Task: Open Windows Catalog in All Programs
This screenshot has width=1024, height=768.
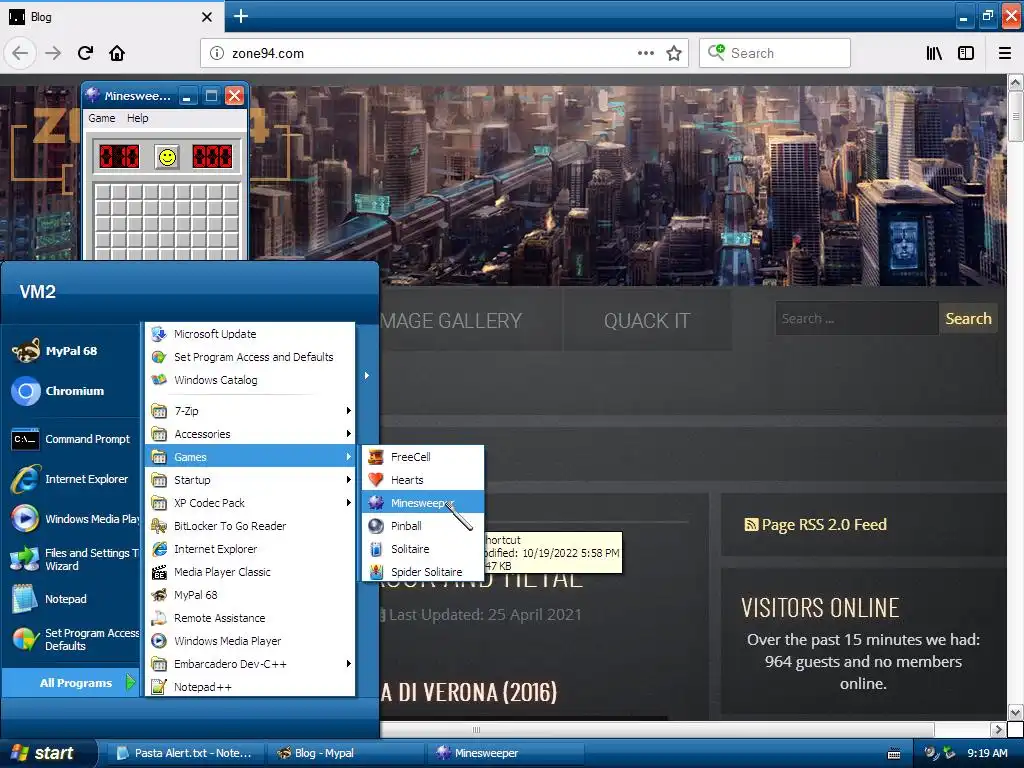Action: click(250, 380)
